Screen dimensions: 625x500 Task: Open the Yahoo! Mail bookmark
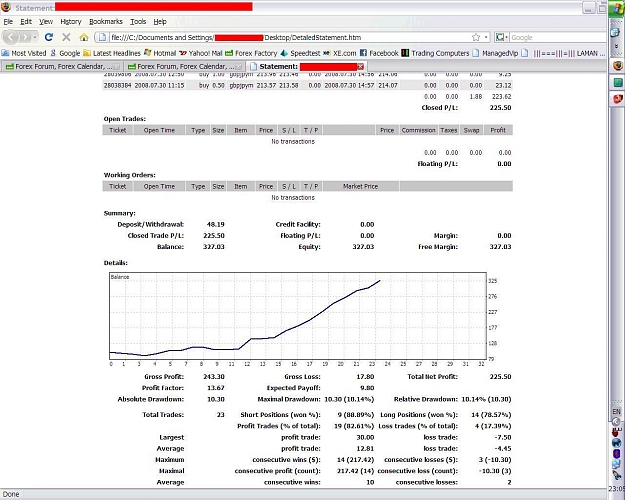click(201, 53)
